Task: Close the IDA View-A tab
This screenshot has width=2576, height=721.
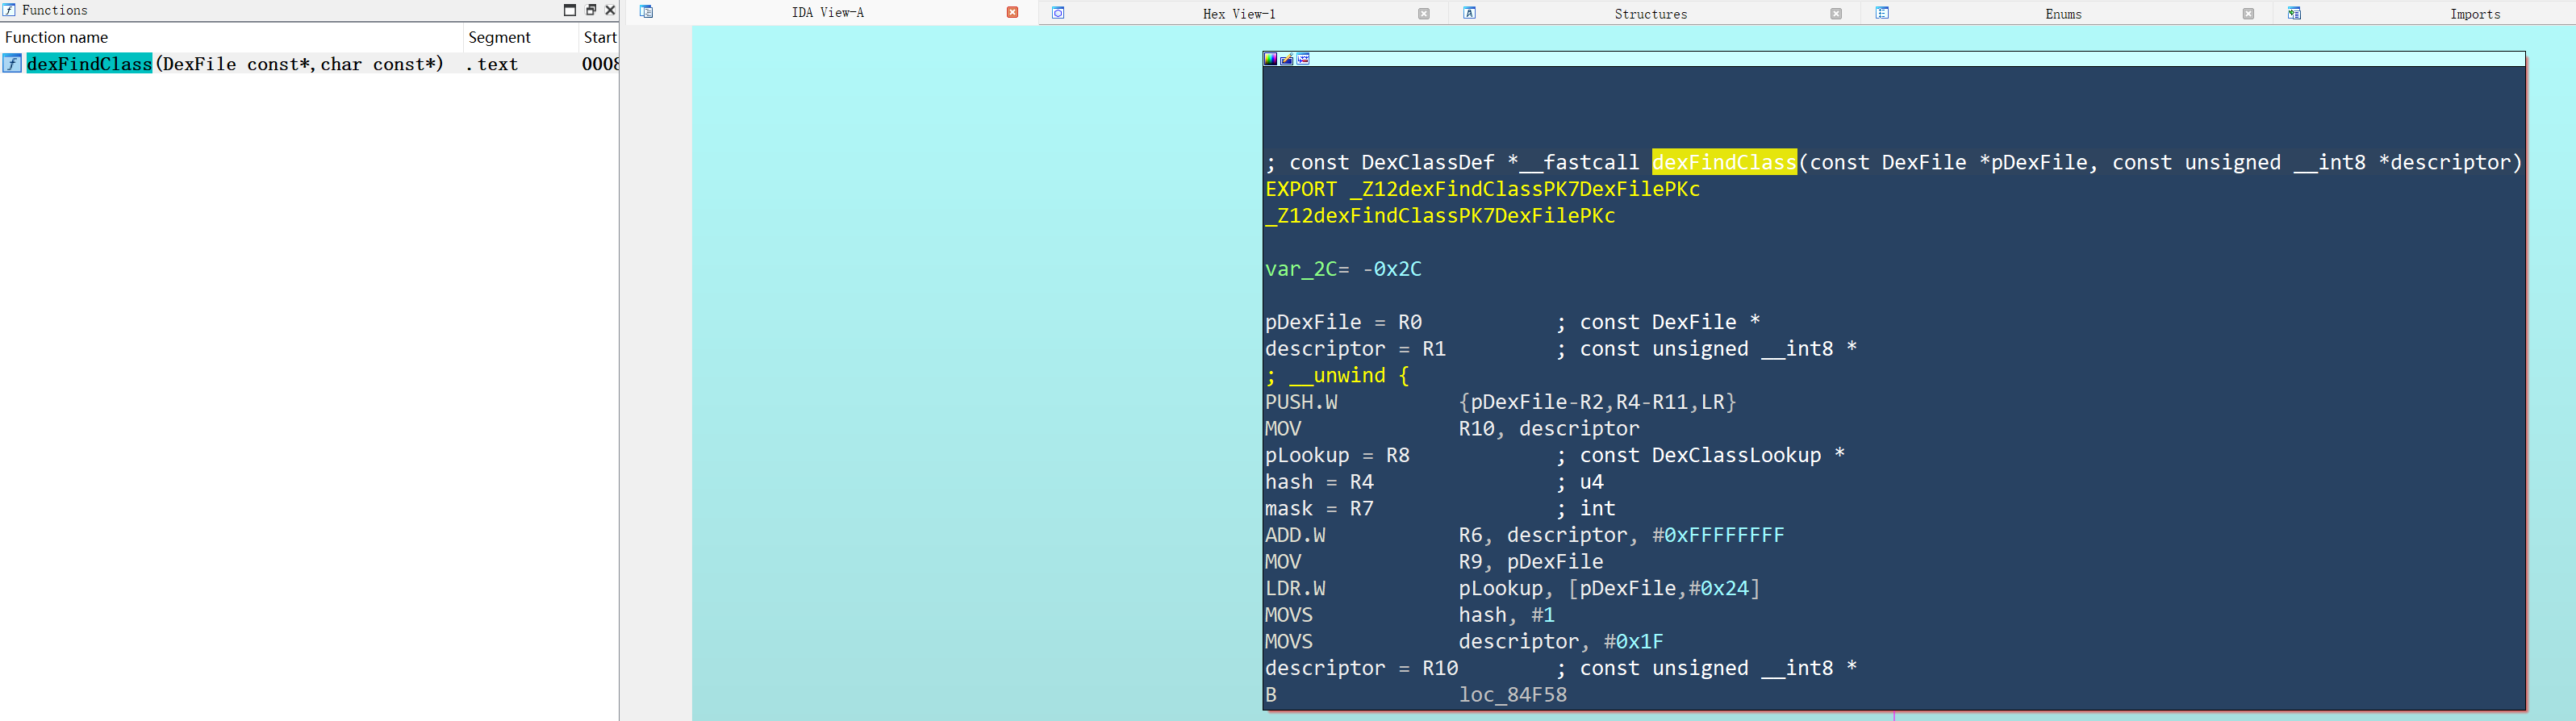Action: click(1012, 12)
